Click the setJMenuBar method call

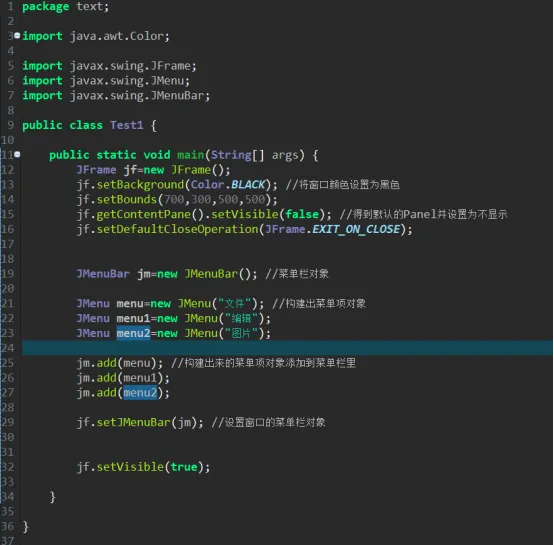click(134, 422)
